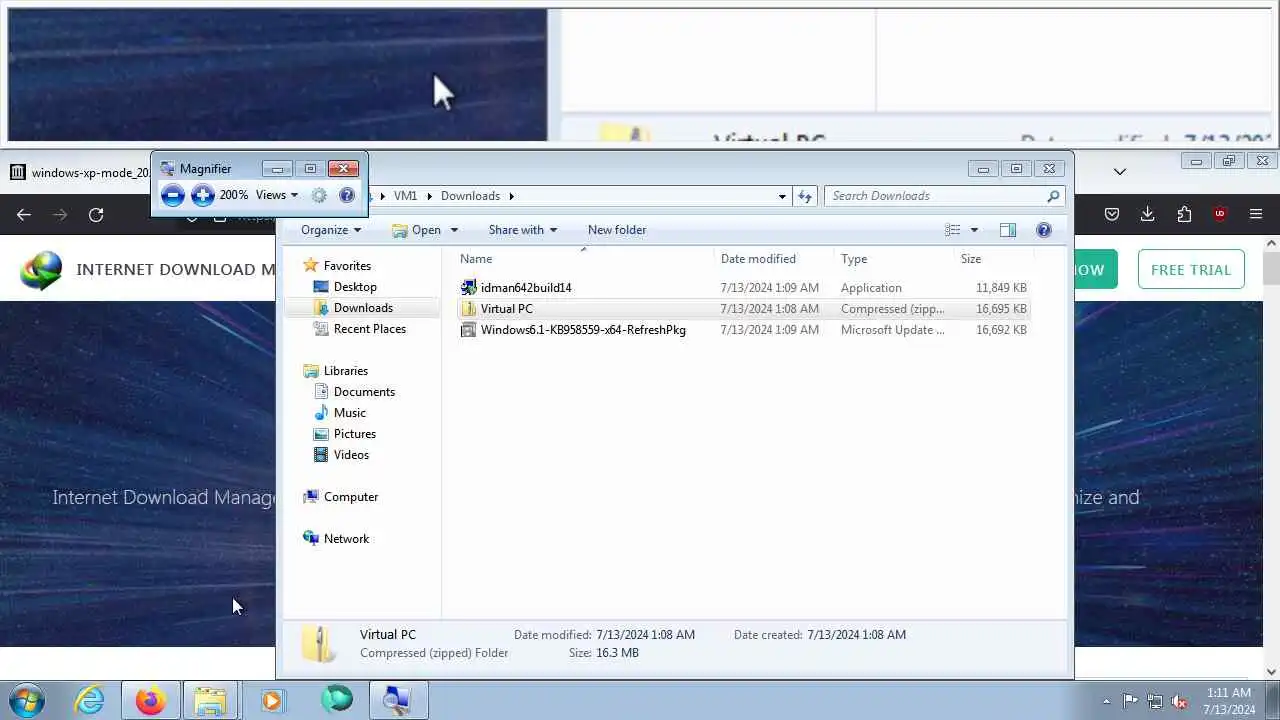Open the Organize menu
This screenshot has height=720, width=1280.
[x=331, y=230]
